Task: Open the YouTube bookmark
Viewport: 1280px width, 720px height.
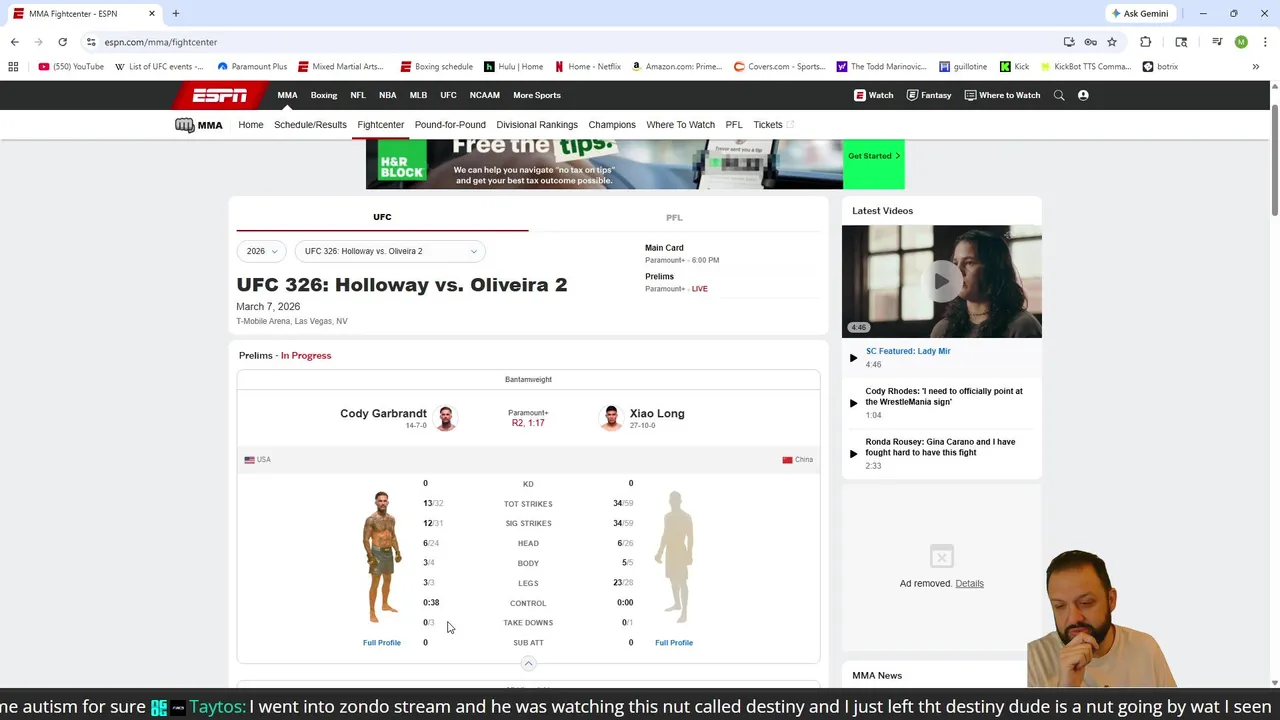Action: click(71, 67)
